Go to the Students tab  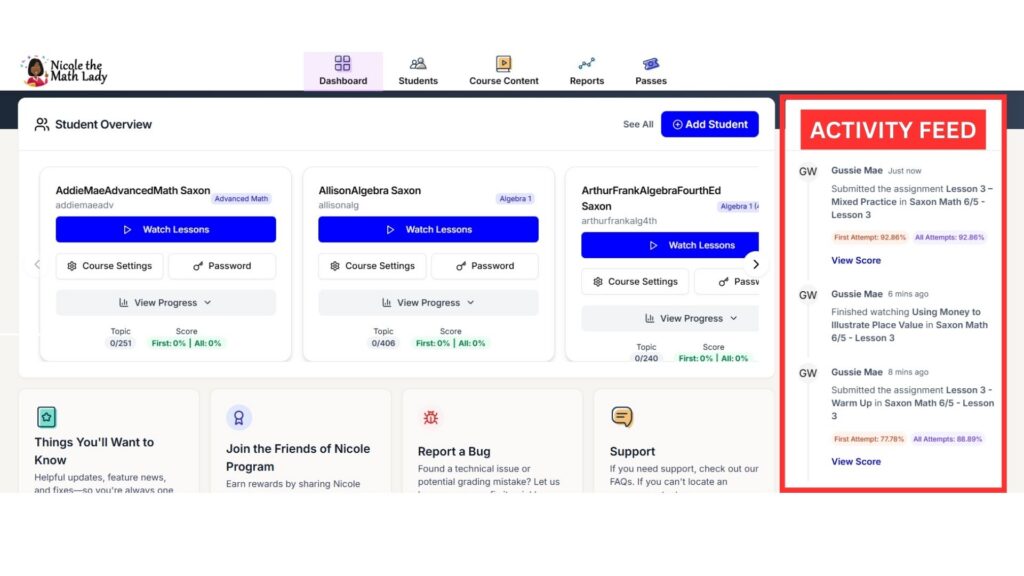(418, 71)
